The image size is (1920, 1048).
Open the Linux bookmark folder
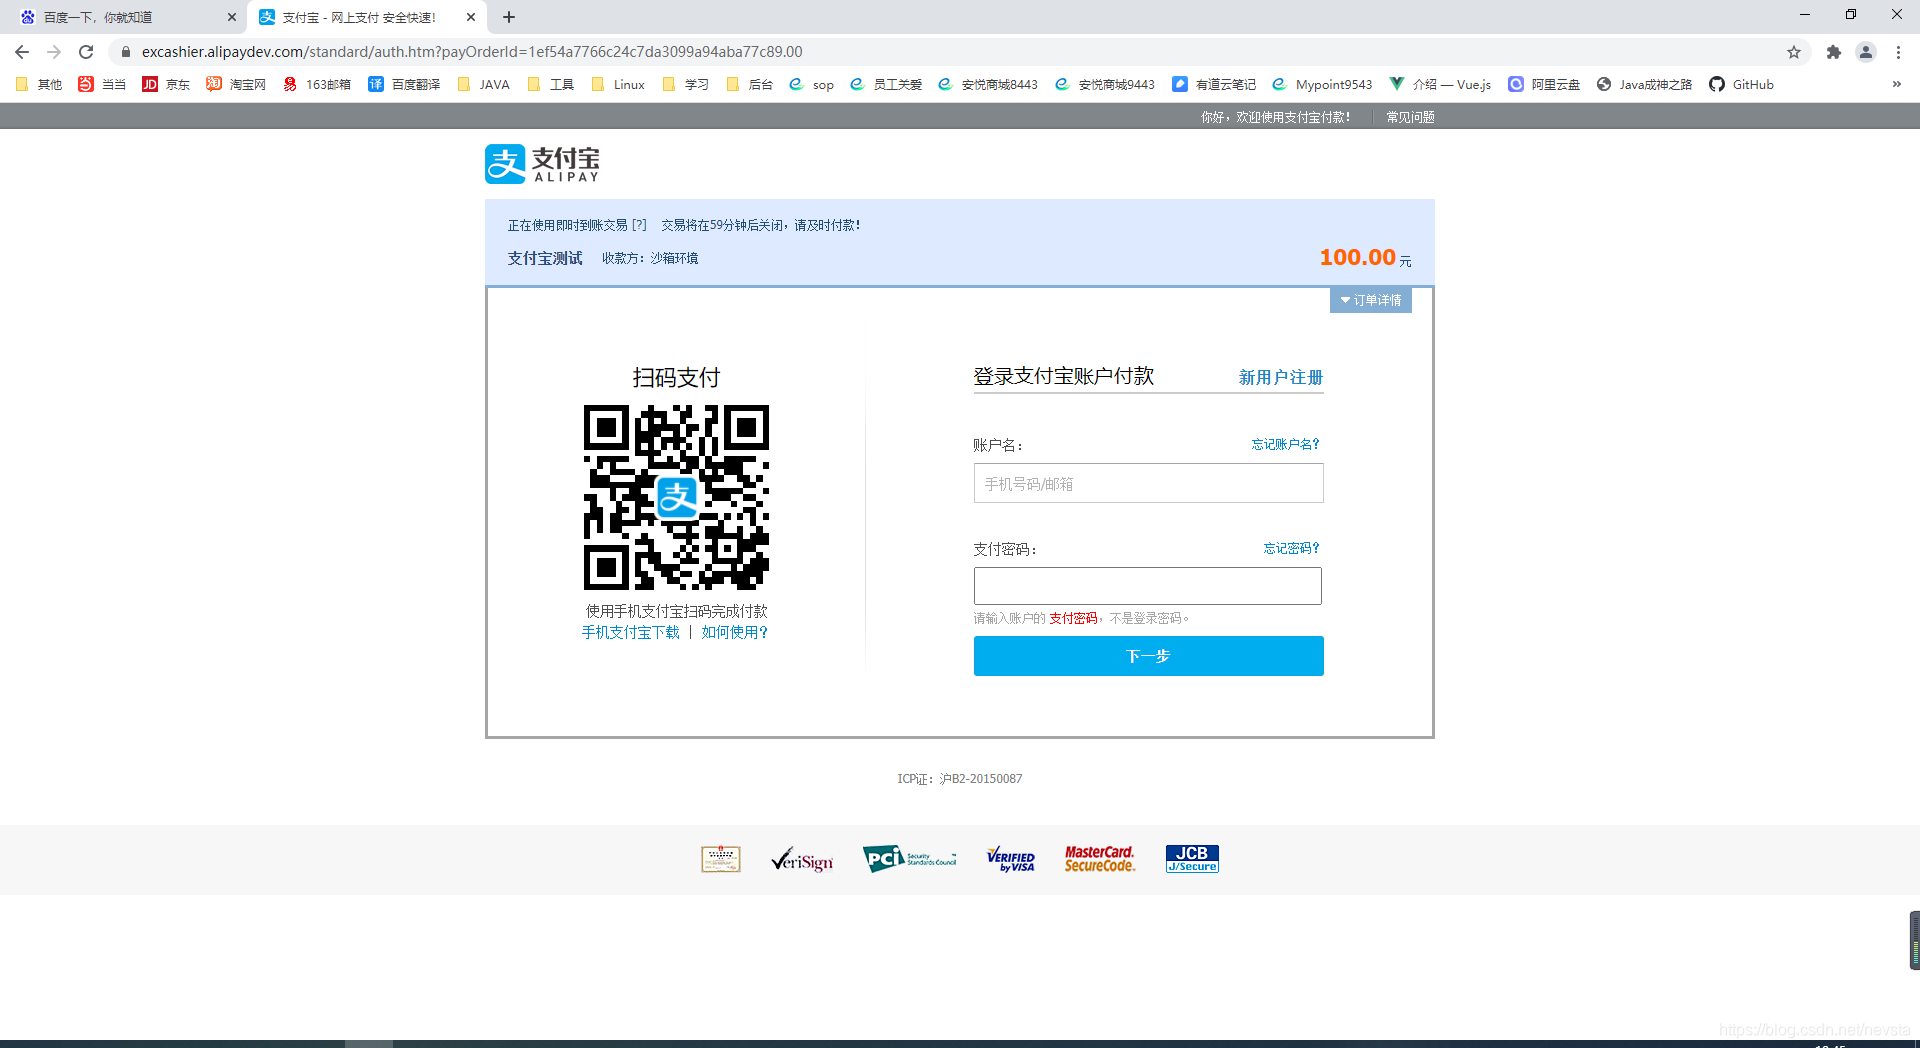[618, 85]
